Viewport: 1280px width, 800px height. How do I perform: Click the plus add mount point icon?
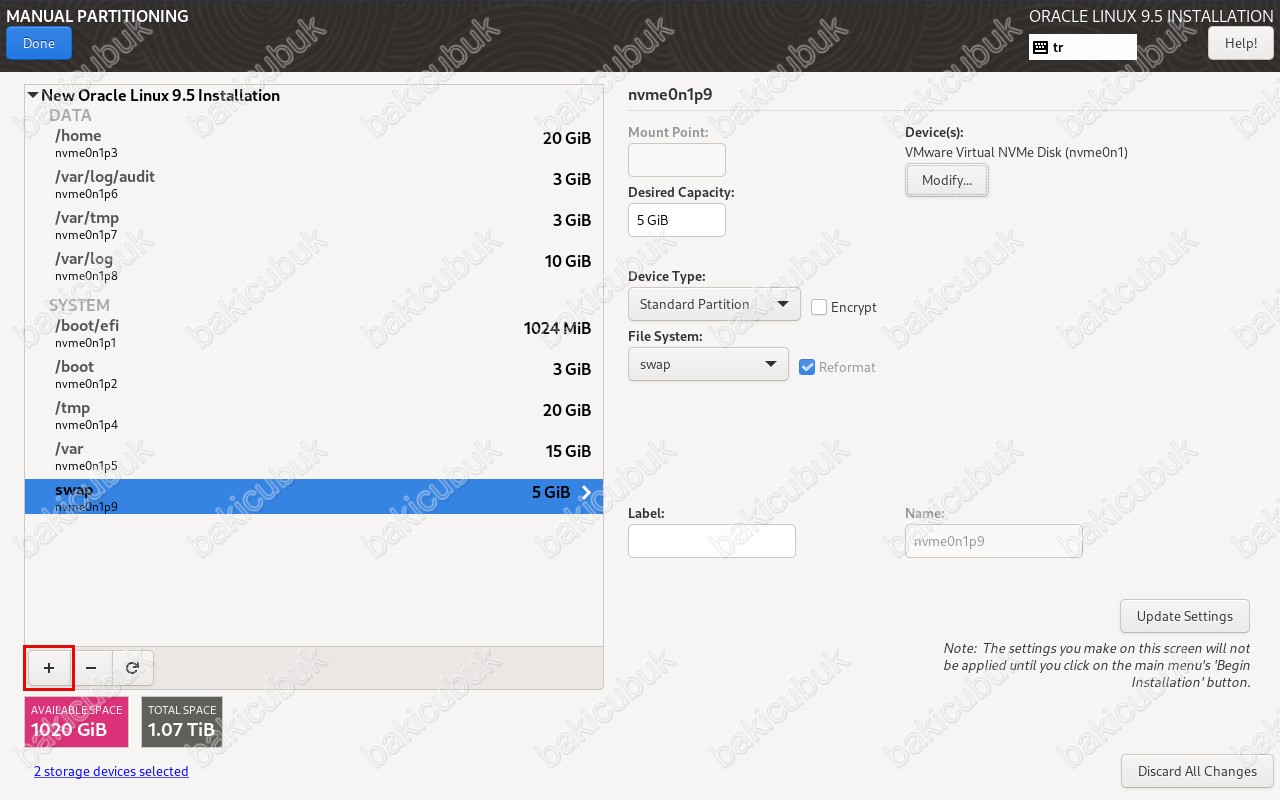[x=49, y=667]
